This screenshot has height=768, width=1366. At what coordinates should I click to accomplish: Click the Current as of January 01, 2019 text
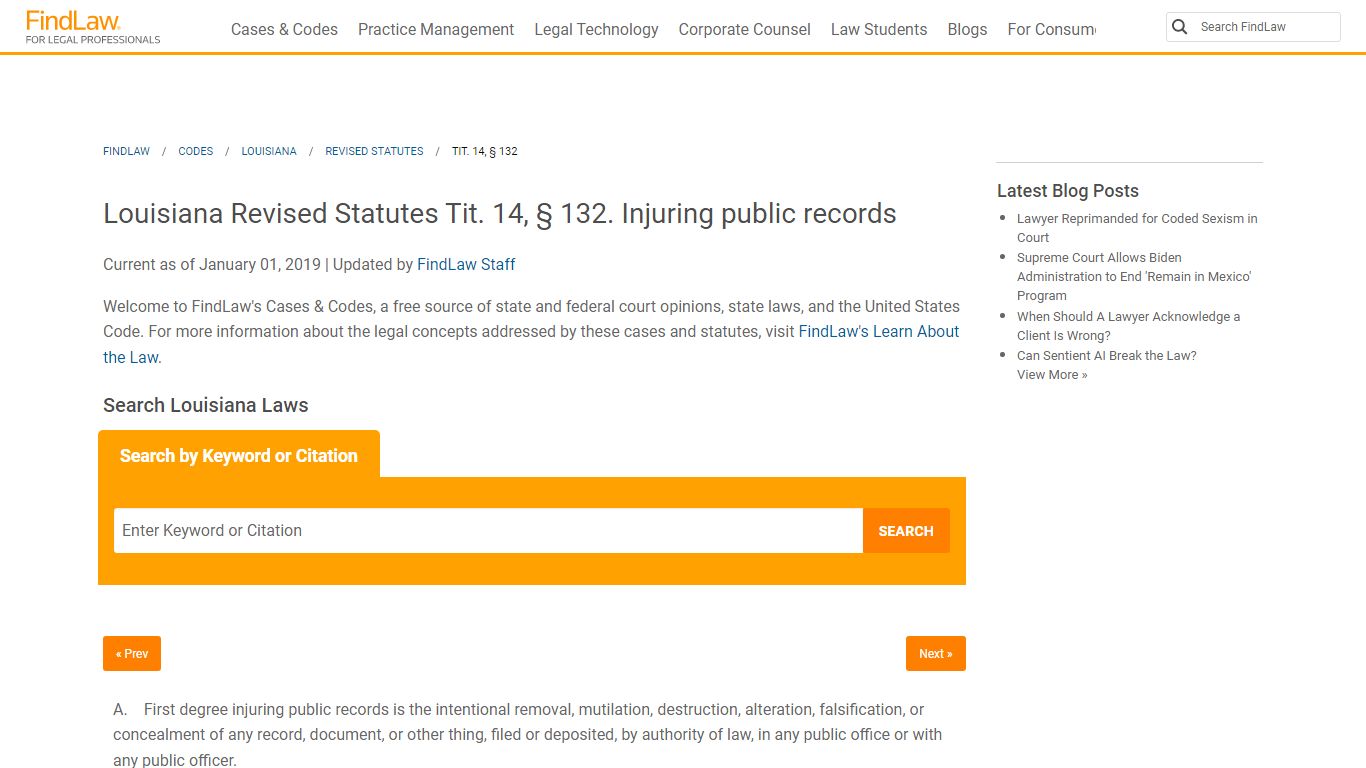pos(212,265)
